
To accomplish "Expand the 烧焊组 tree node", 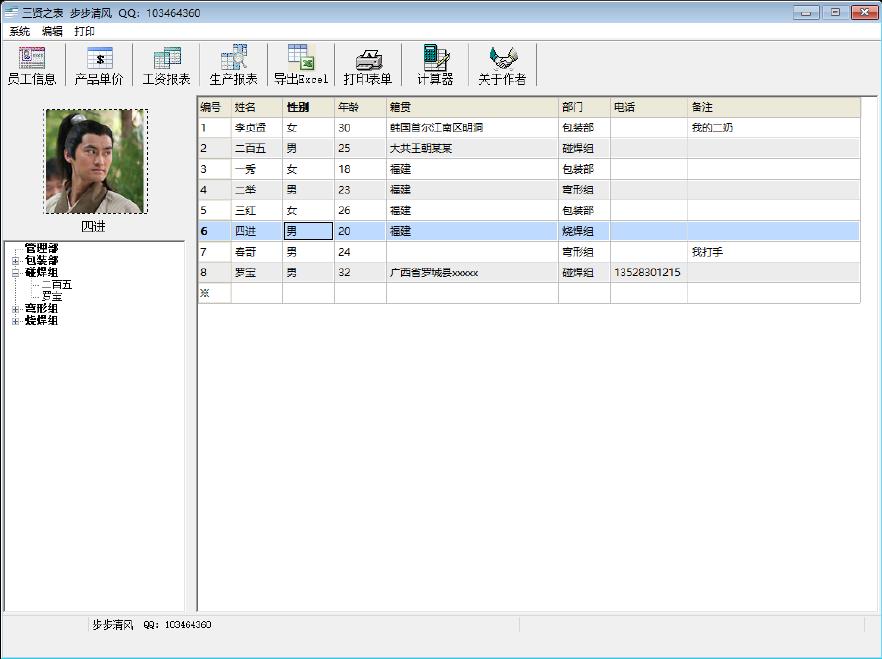I will pyautogui.click(x=15, y=321).
